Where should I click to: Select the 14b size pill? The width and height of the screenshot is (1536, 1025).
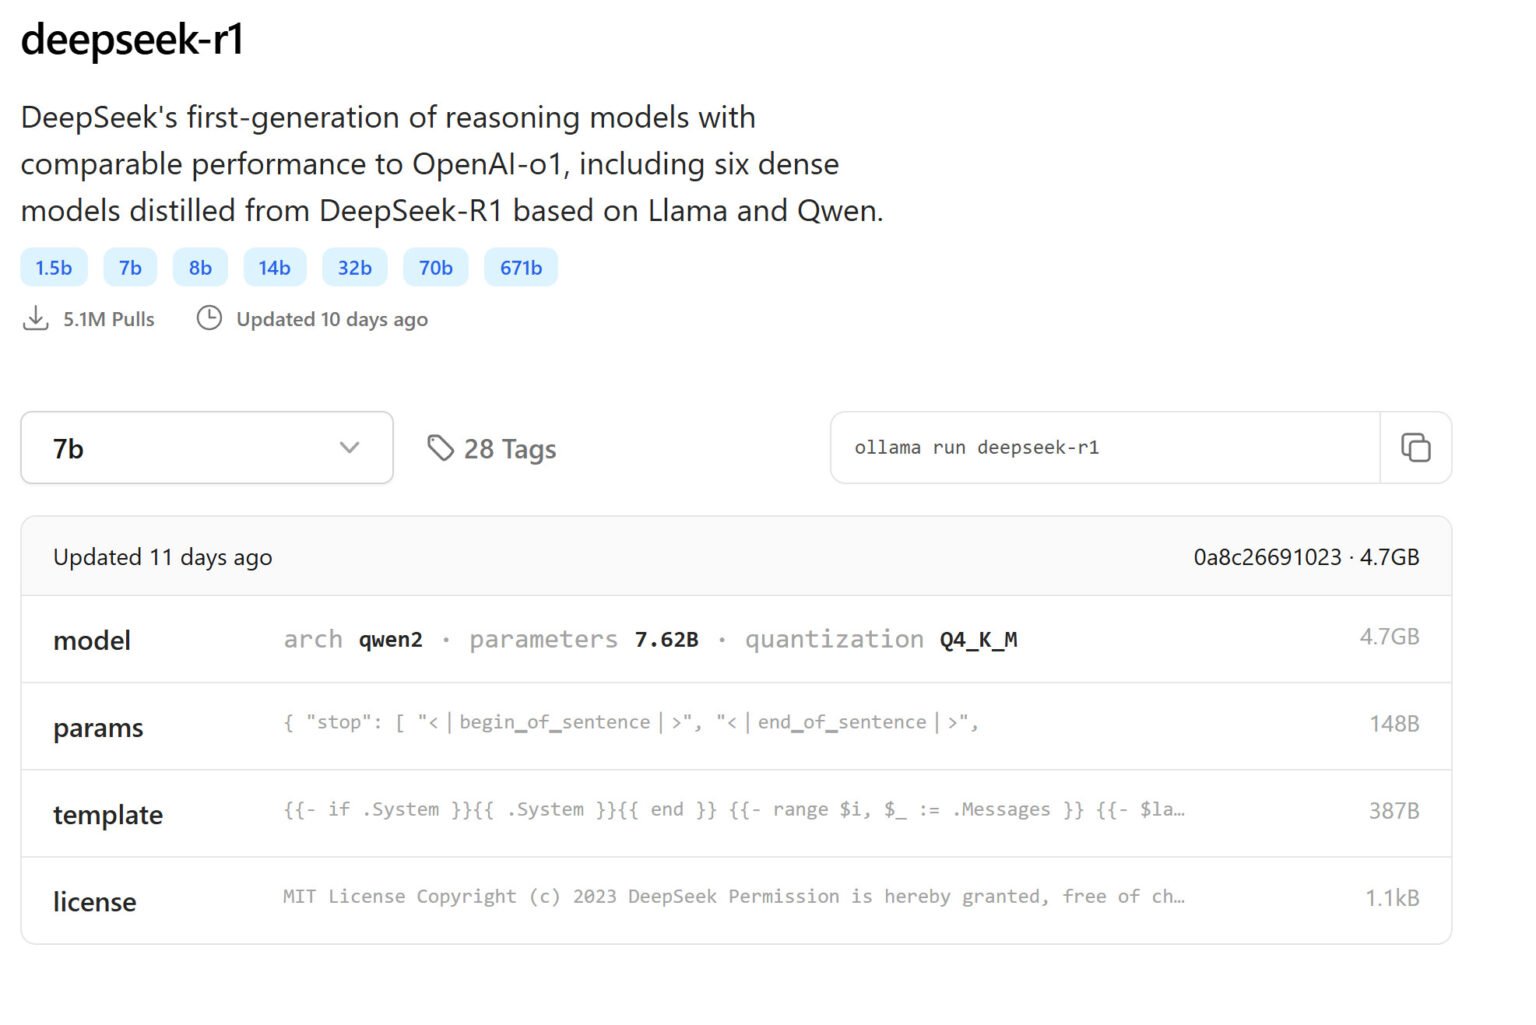[x=274, y=267]
